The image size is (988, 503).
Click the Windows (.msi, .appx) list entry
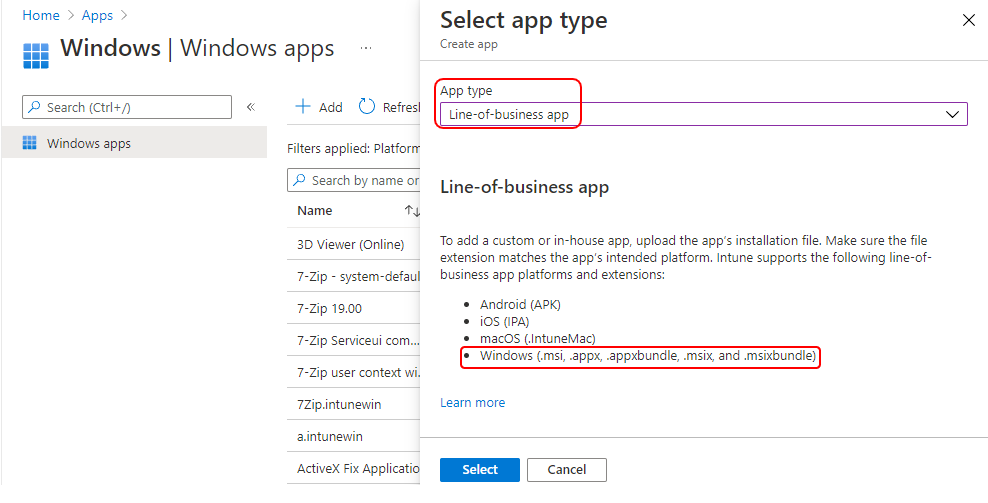648,356
